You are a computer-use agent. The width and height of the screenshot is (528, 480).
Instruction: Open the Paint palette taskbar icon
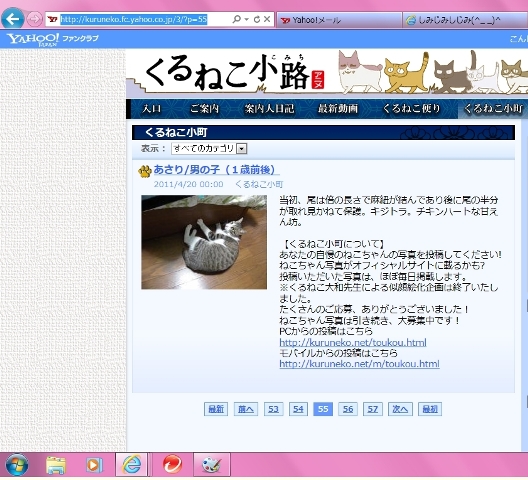[212, 465]
